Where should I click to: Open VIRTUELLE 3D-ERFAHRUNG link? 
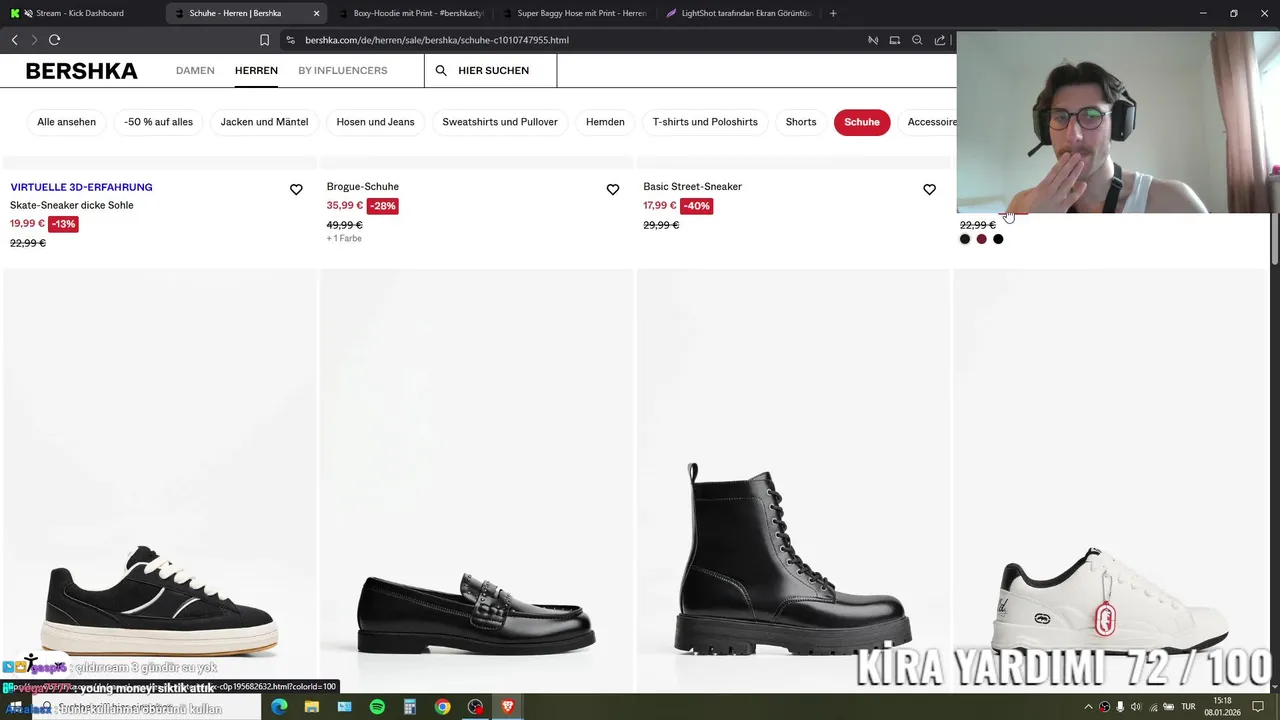81,187
